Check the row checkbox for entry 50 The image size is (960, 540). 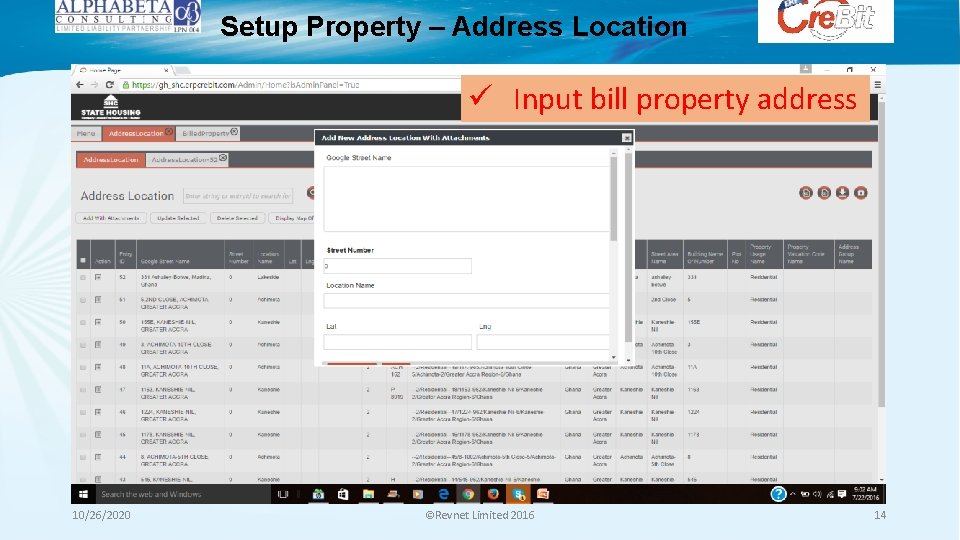[83, 322]
